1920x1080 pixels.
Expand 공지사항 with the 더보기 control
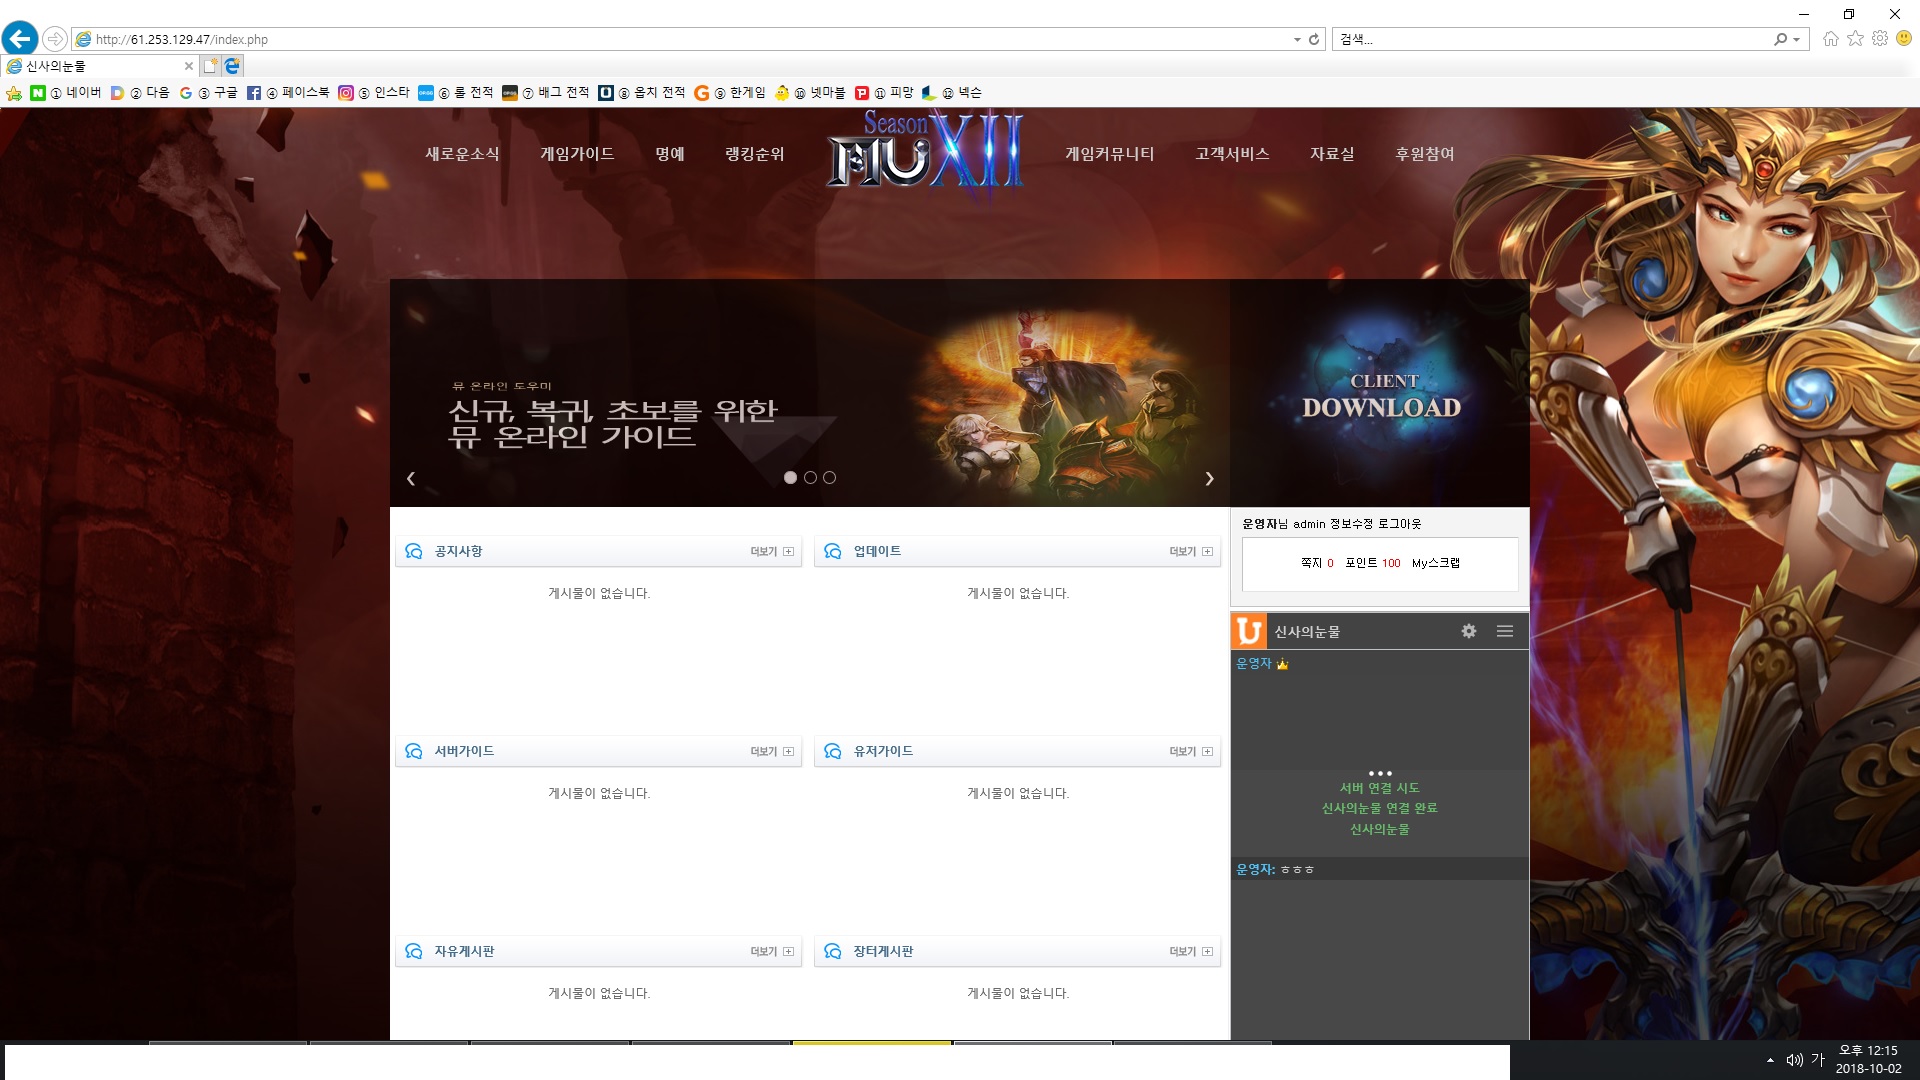768,551
